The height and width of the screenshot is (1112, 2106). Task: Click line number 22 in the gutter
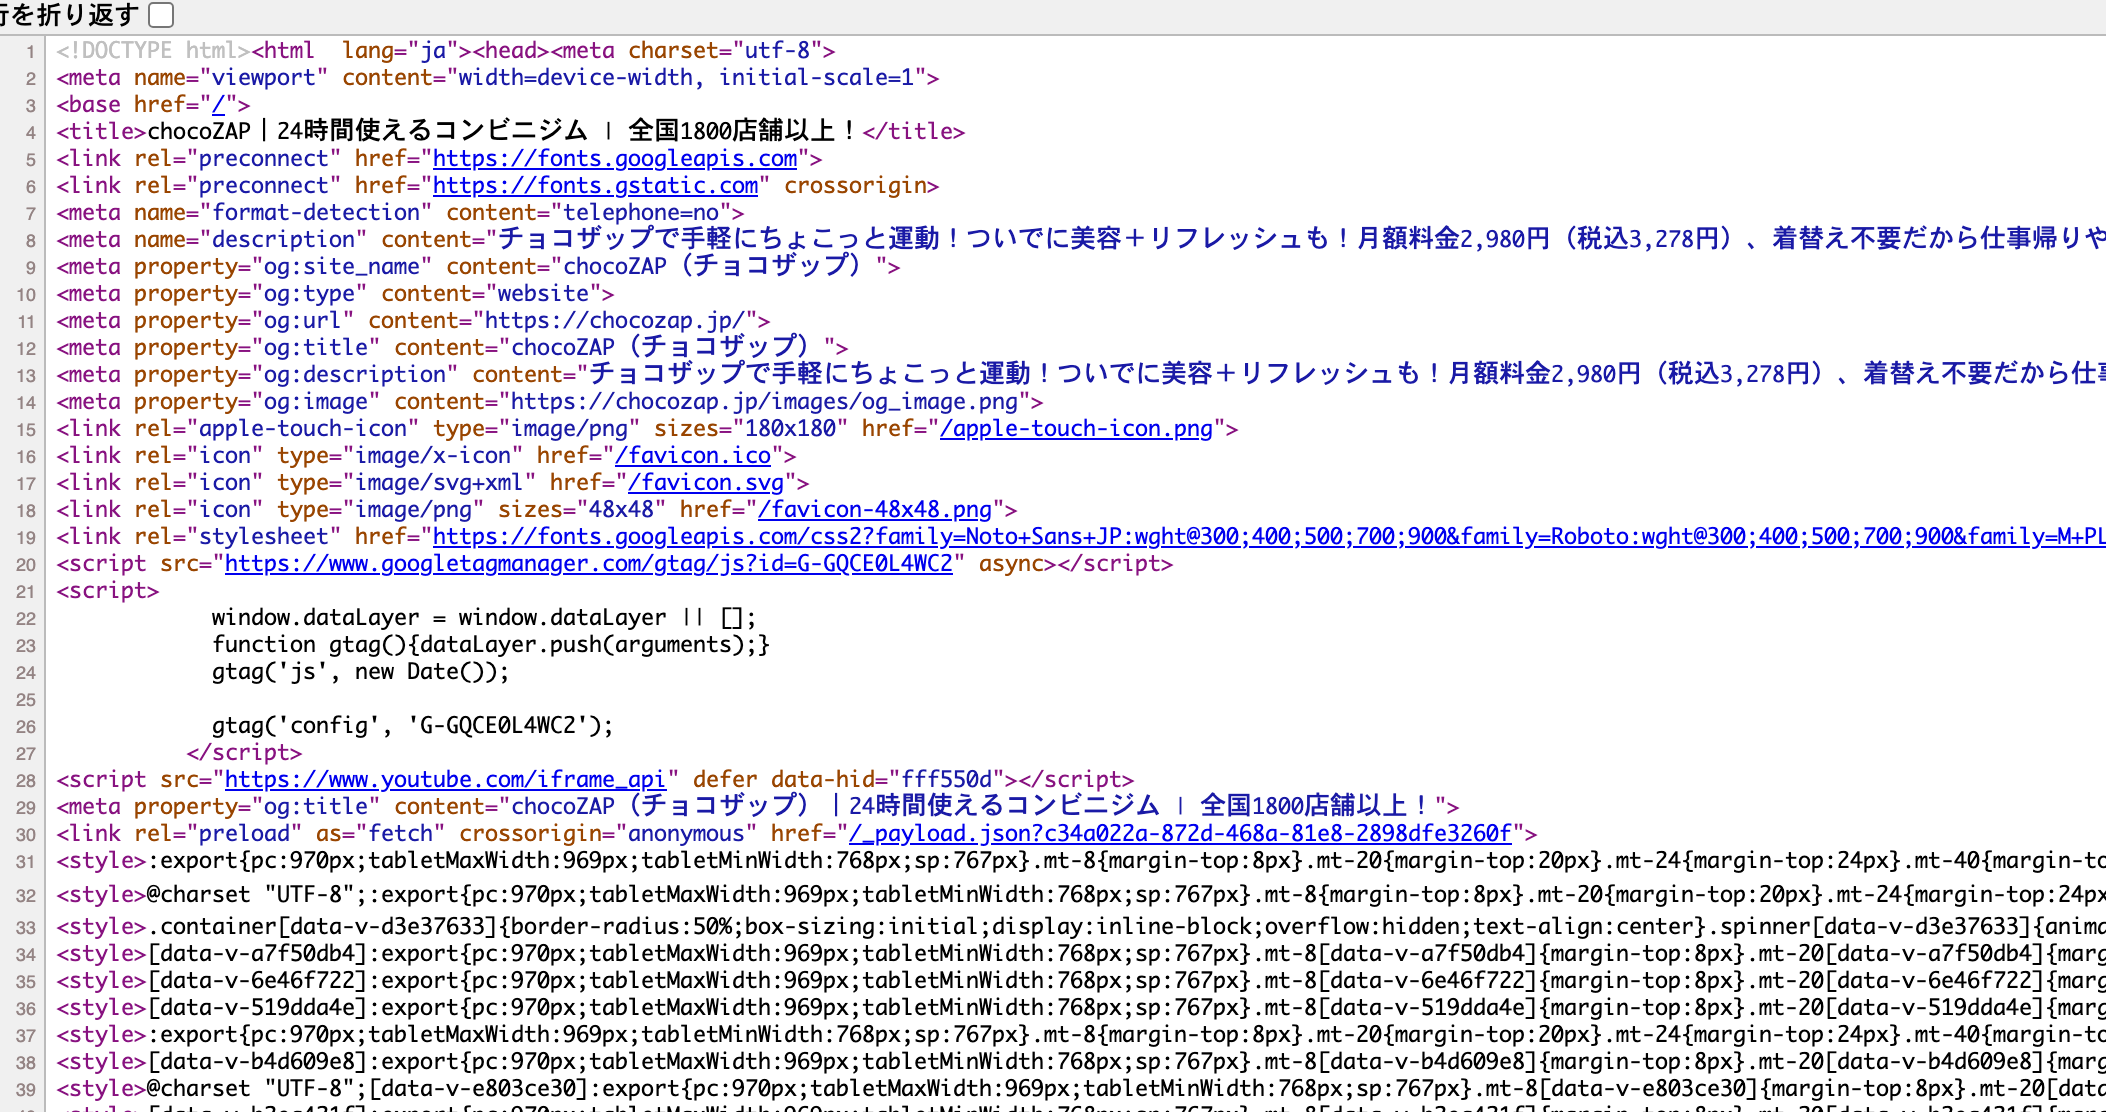[x=26, y=617]
